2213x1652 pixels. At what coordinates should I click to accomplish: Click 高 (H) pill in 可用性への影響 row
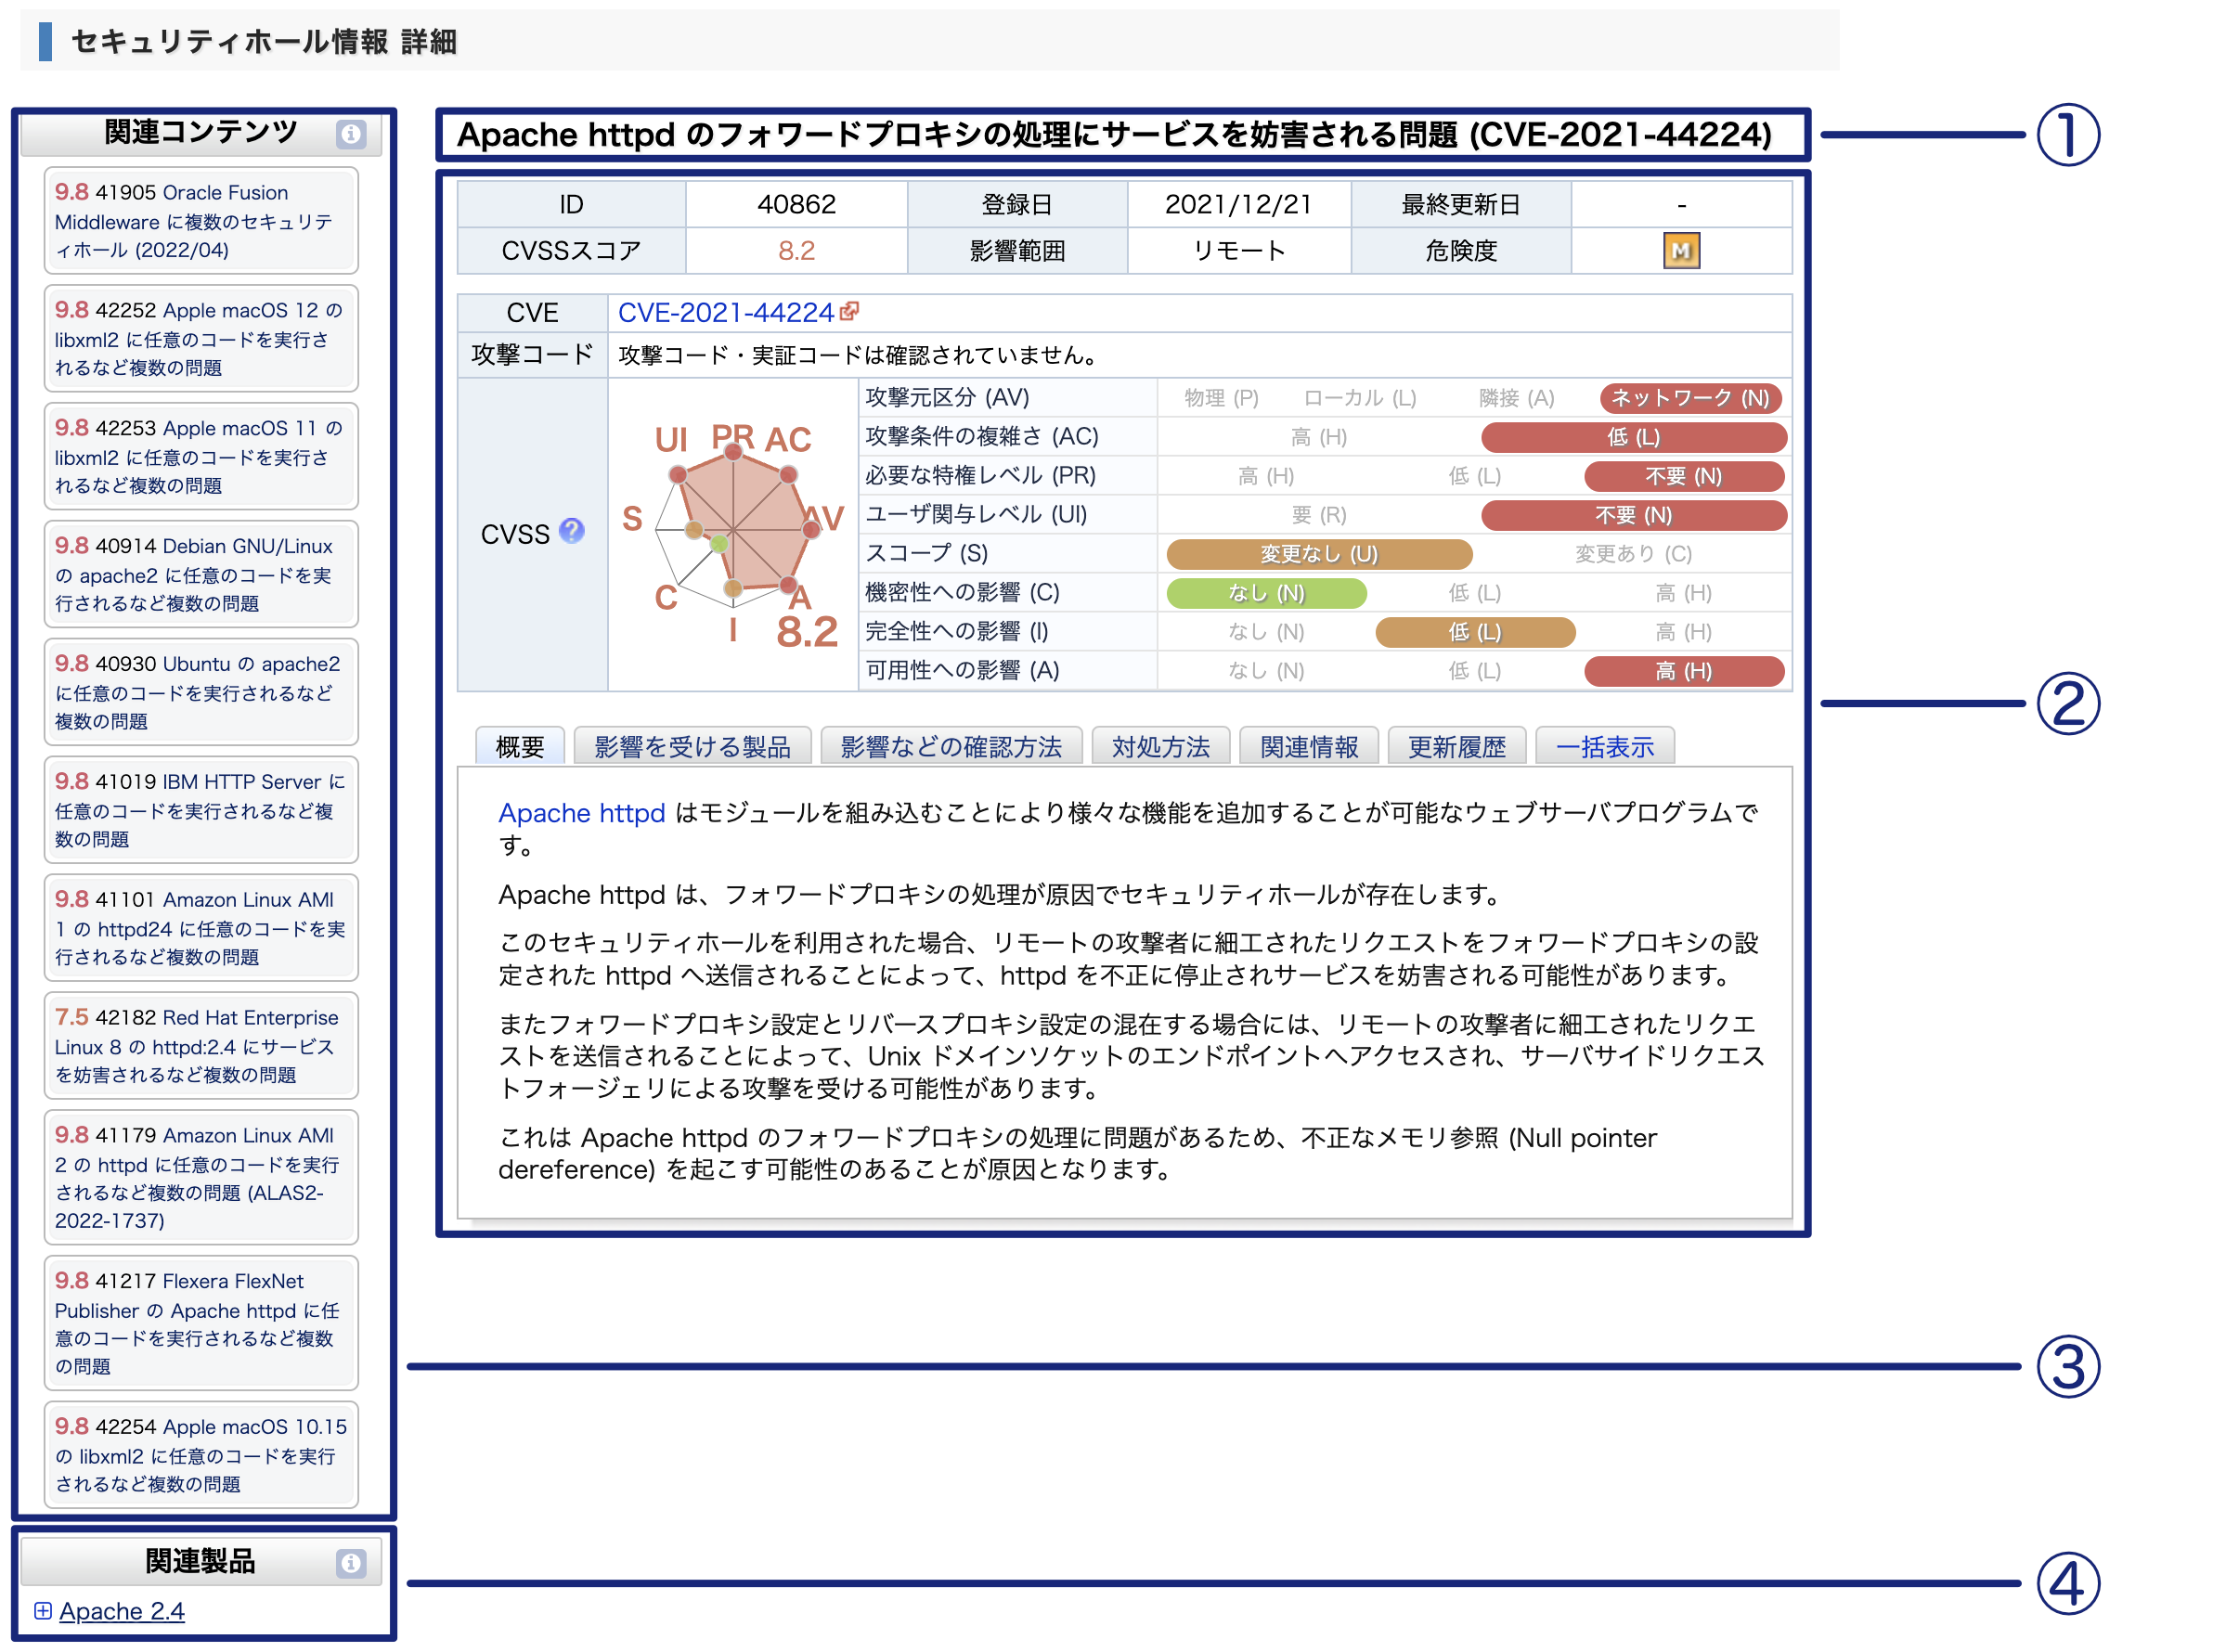(1684, 670)
